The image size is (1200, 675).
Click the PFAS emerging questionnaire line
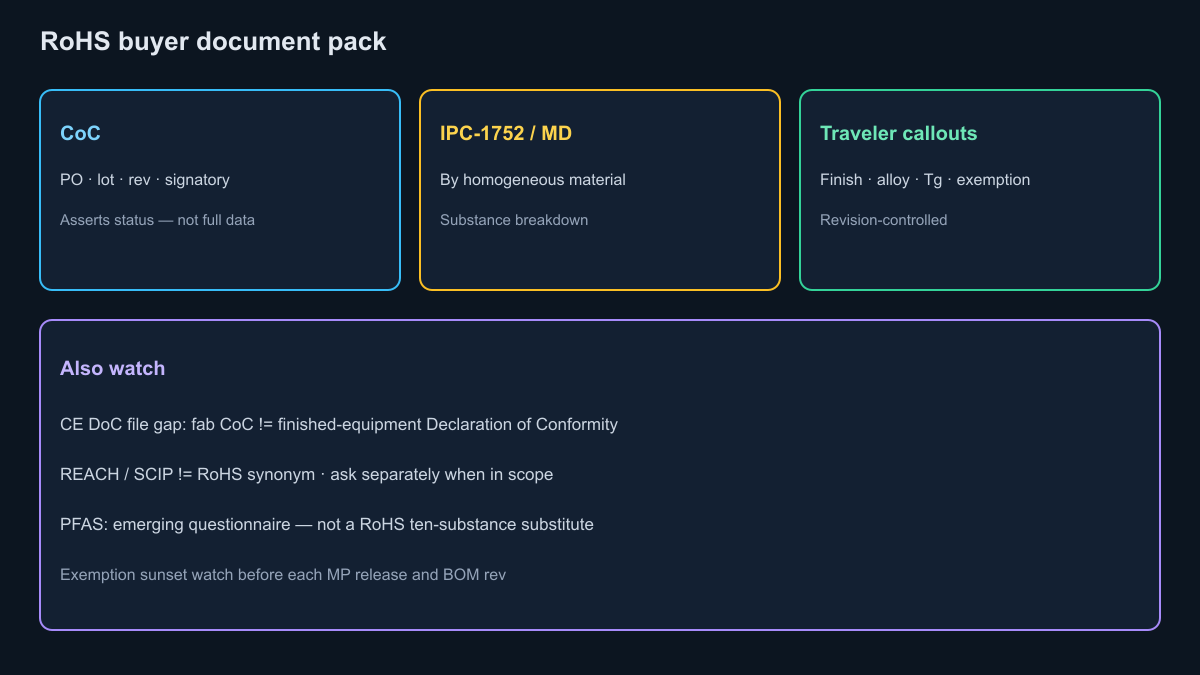pos(327,524)
